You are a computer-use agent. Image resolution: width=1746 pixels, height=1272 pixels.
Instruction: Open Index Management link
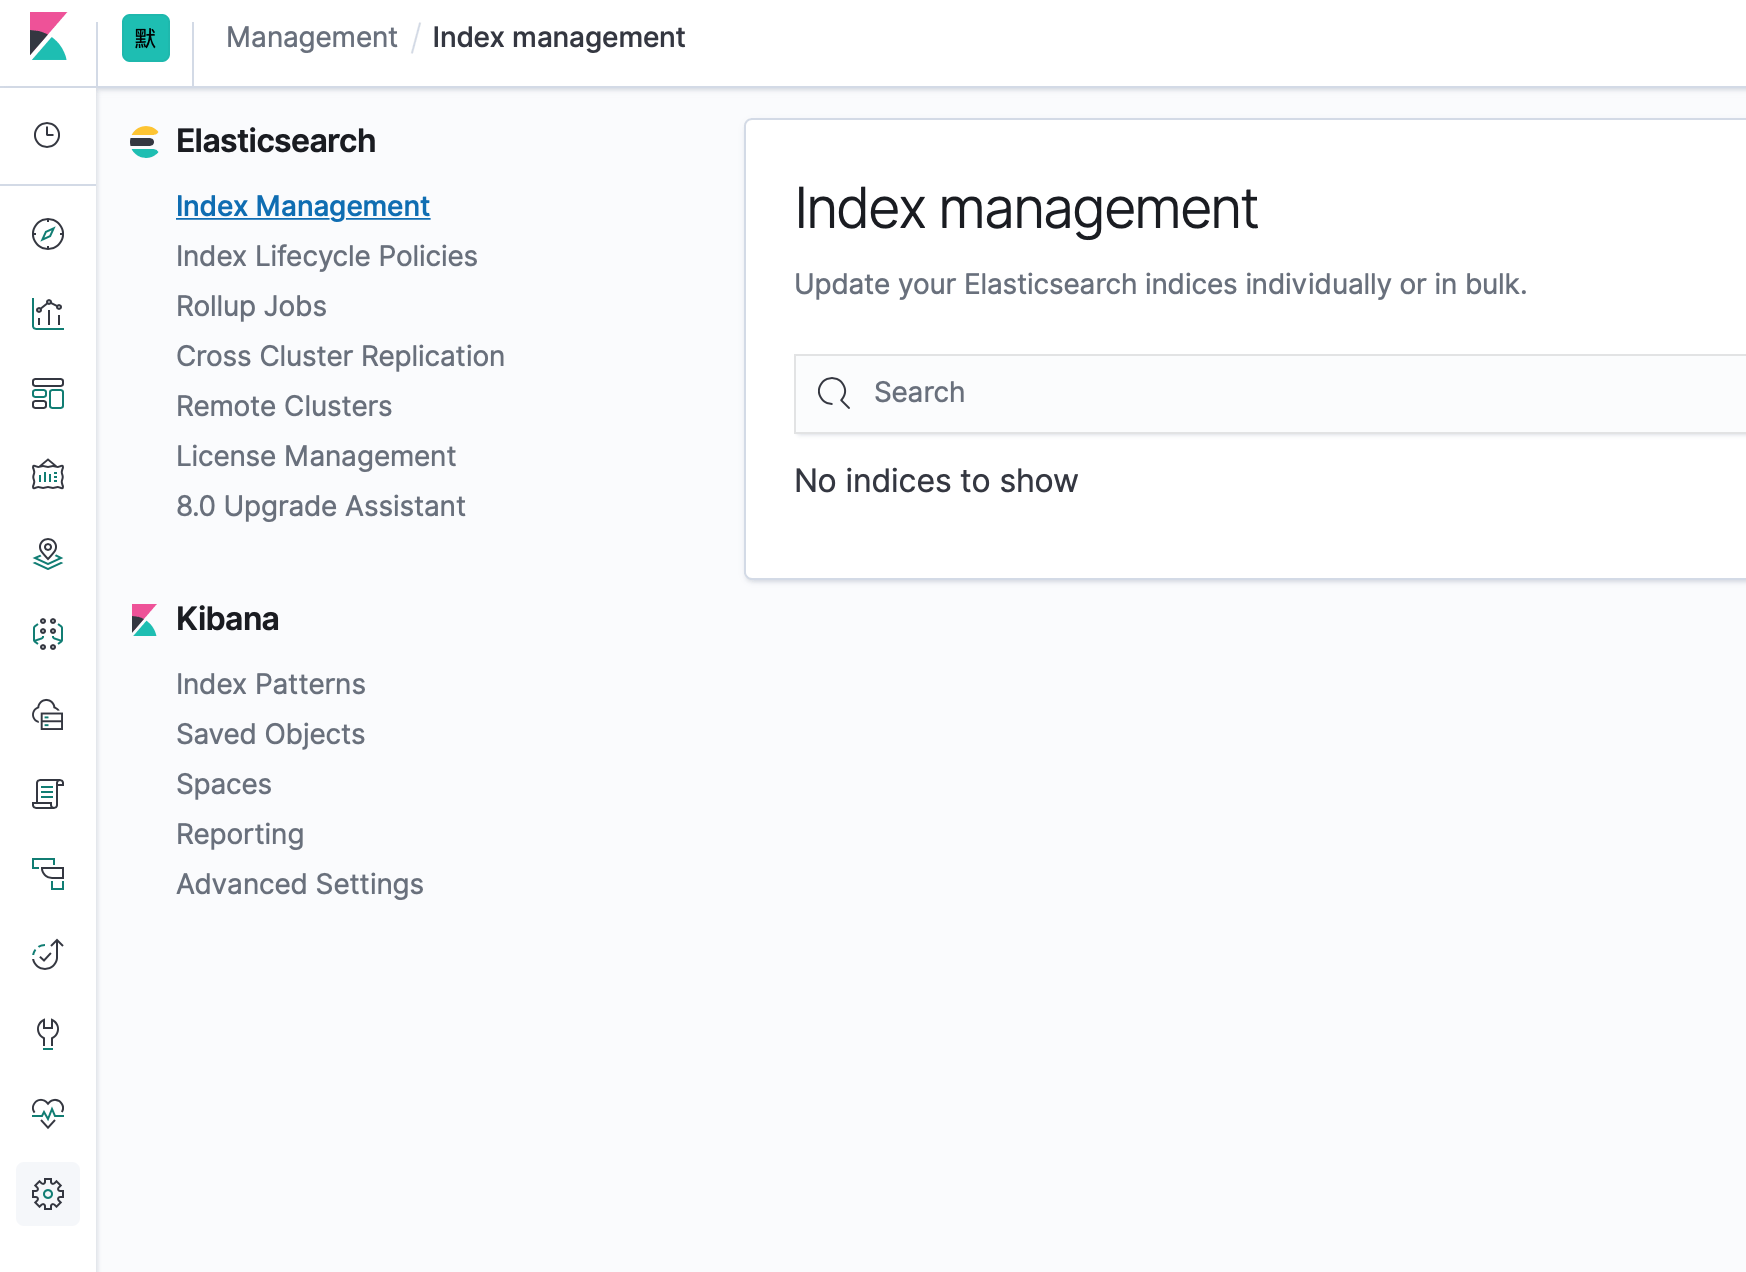point(303,206)
